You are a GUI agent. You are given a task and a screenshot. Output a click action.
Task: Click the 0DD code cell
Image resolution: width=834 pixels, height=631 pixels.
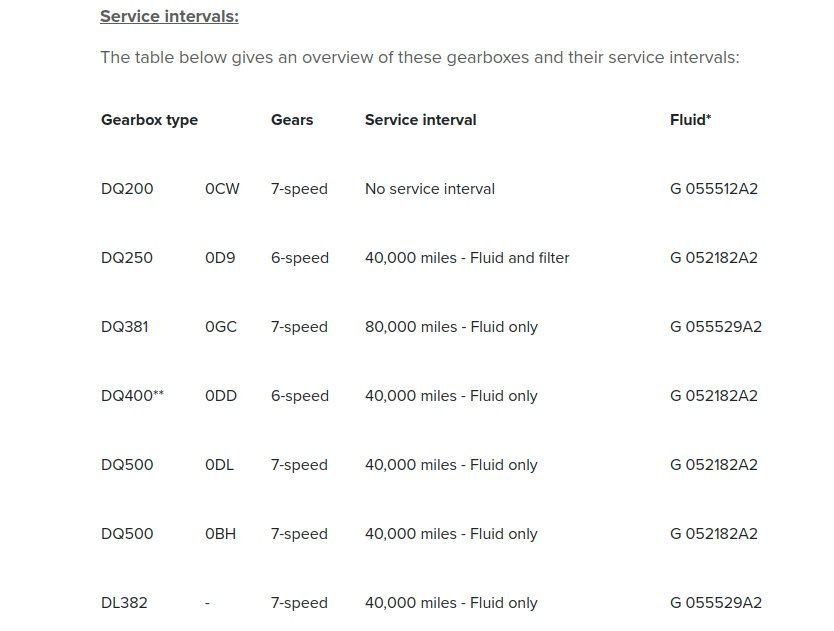coord(221,396)
